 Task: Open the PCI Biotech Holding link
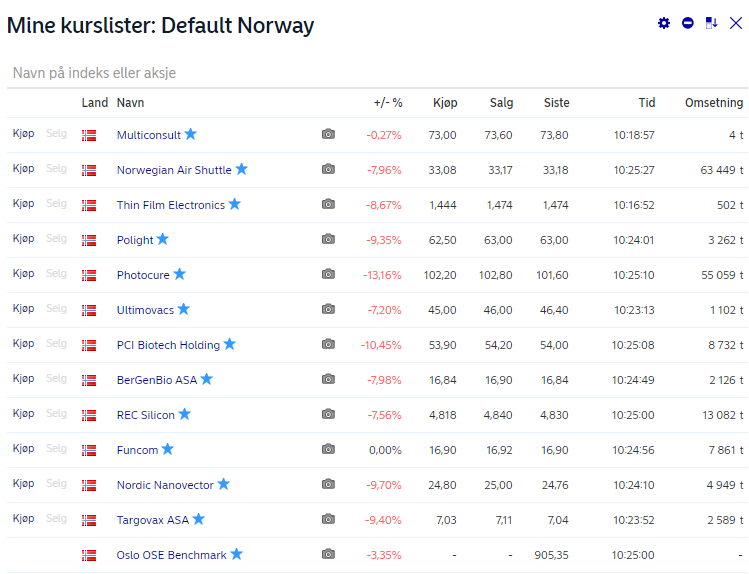(168, 345)
